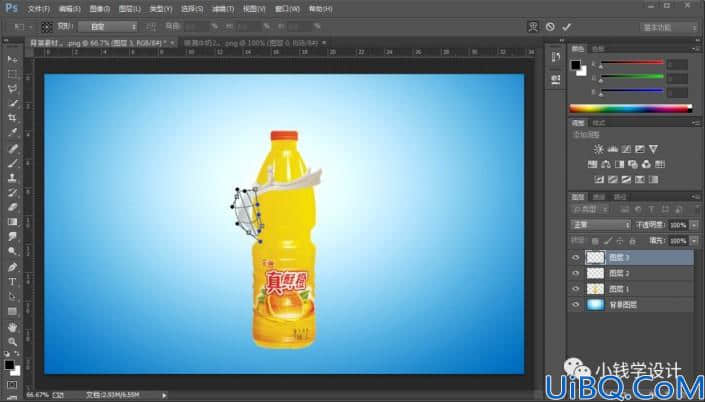The image size is (705, 402).
Task: Add a Curves adjustment
Action: pos(626,149)
